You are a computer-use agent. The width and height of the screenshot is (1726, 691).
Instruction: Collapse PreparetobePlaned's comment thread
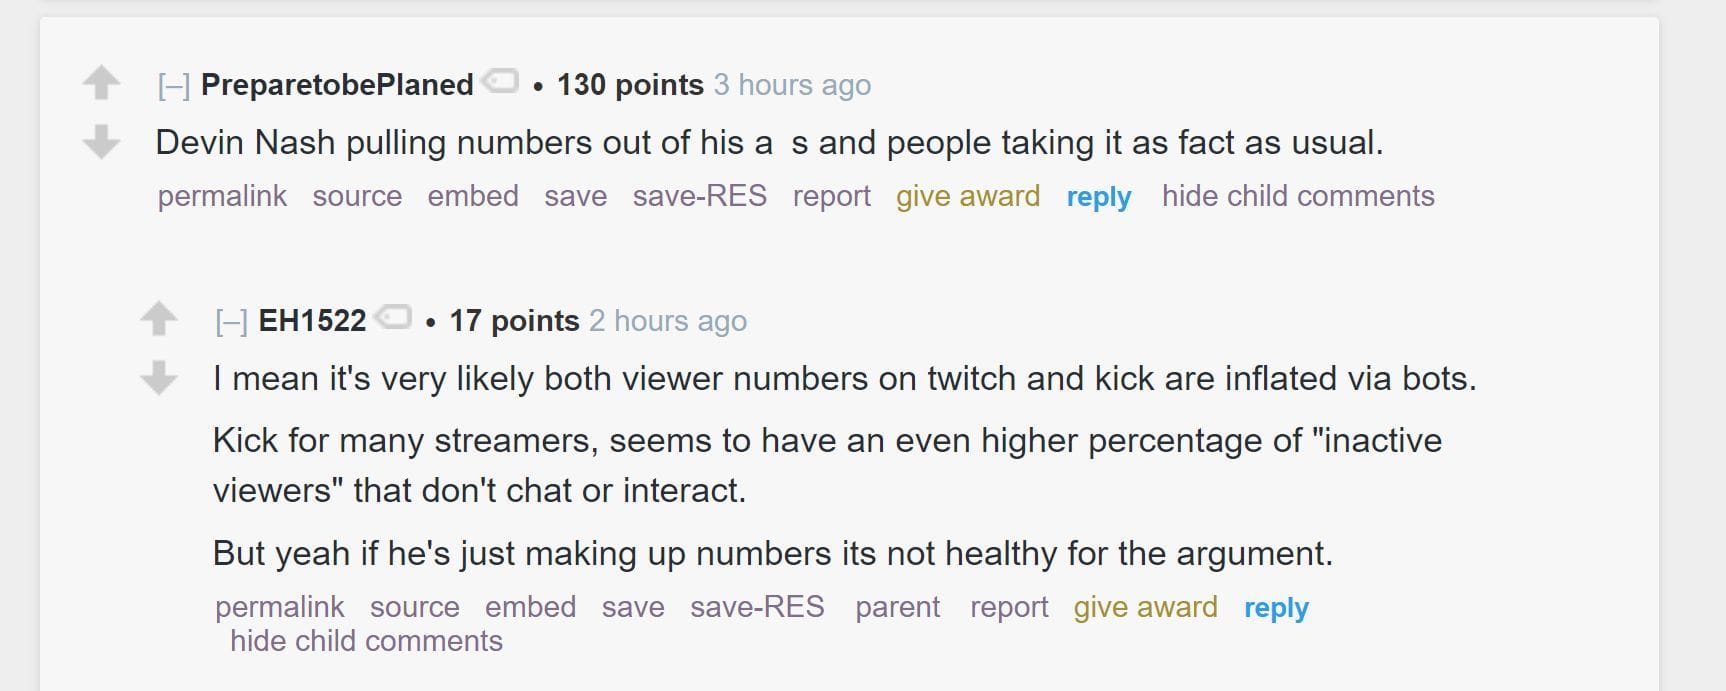coord(177,84)
